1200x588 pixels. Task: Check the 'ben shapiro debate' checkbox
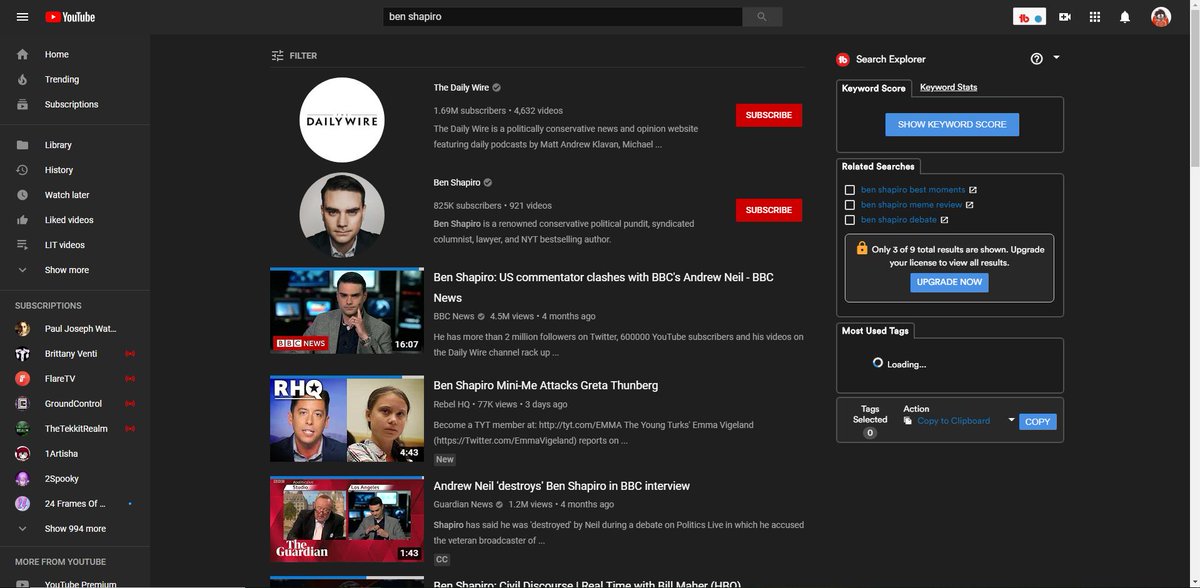850,220
